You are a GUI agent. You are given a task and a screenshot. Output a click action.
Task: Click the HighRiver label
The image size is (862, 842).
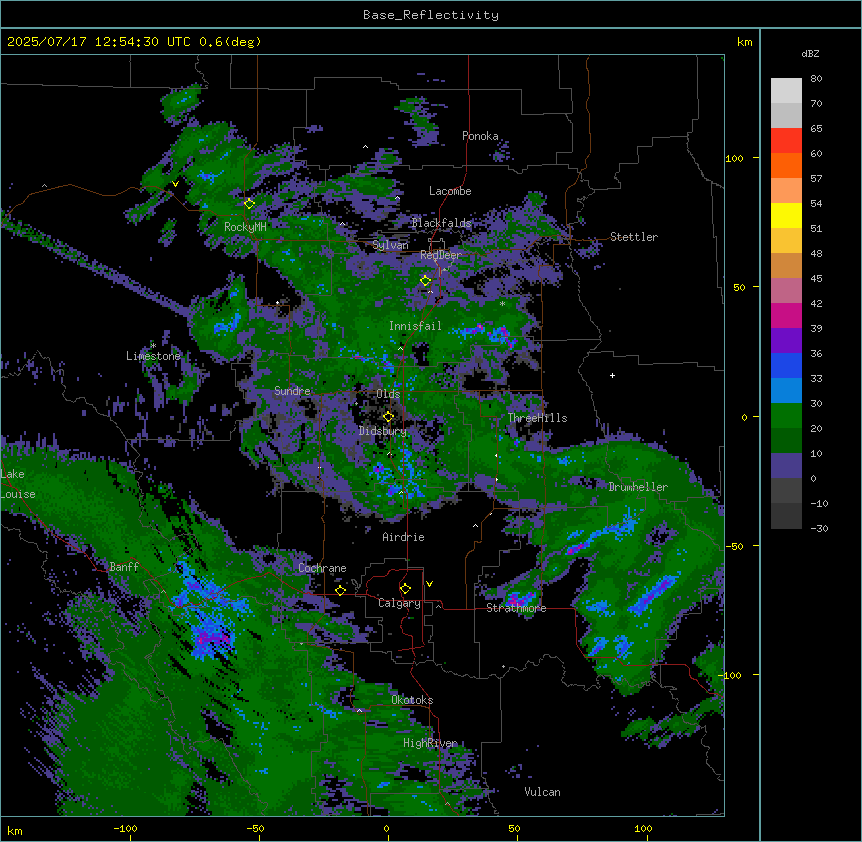(x=430, y=743)
